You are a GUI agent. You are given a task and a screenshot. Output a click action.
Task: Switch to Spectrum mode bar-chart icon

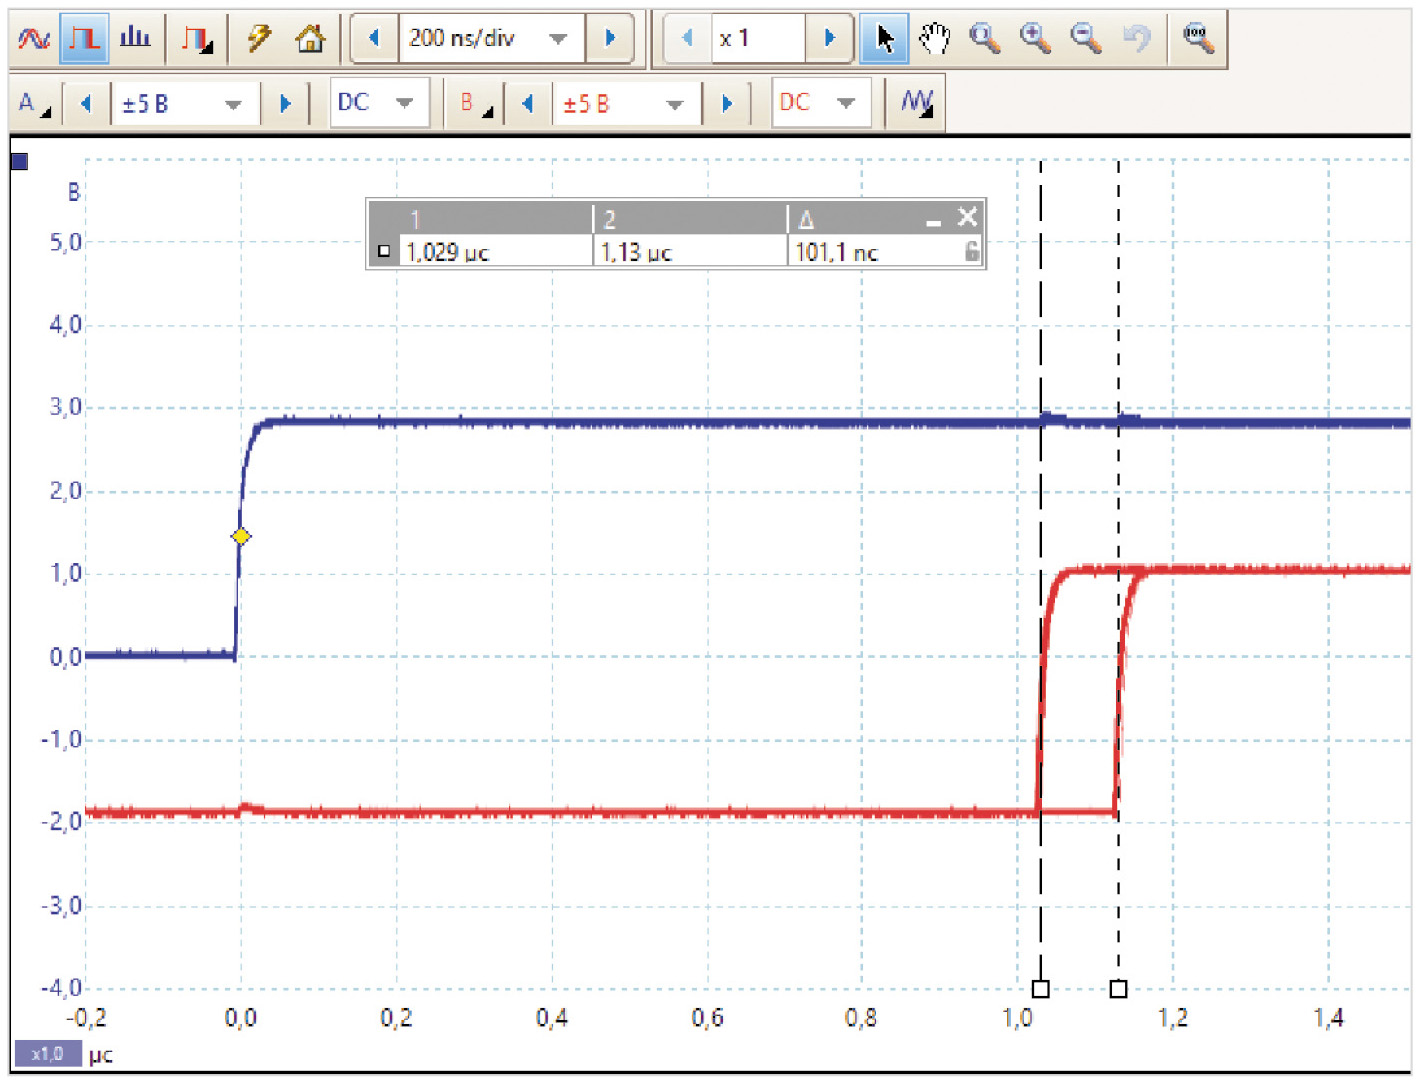135,39
